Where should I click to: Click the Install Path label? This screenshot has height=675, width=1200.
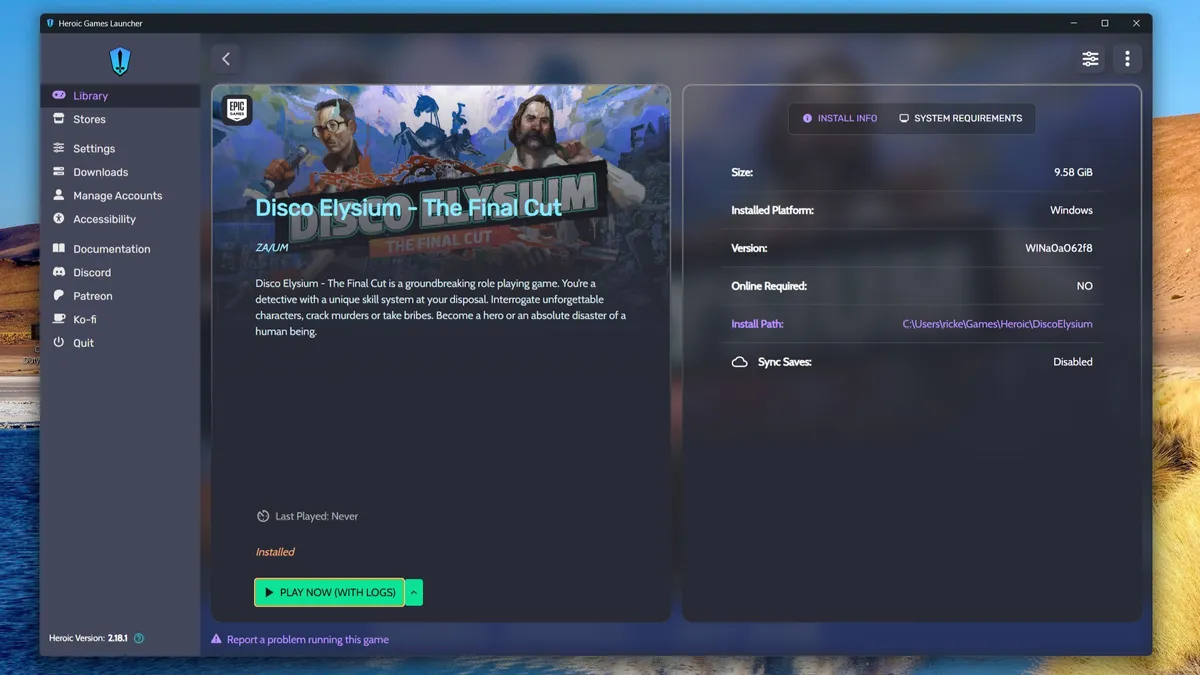tap(757, 324)
